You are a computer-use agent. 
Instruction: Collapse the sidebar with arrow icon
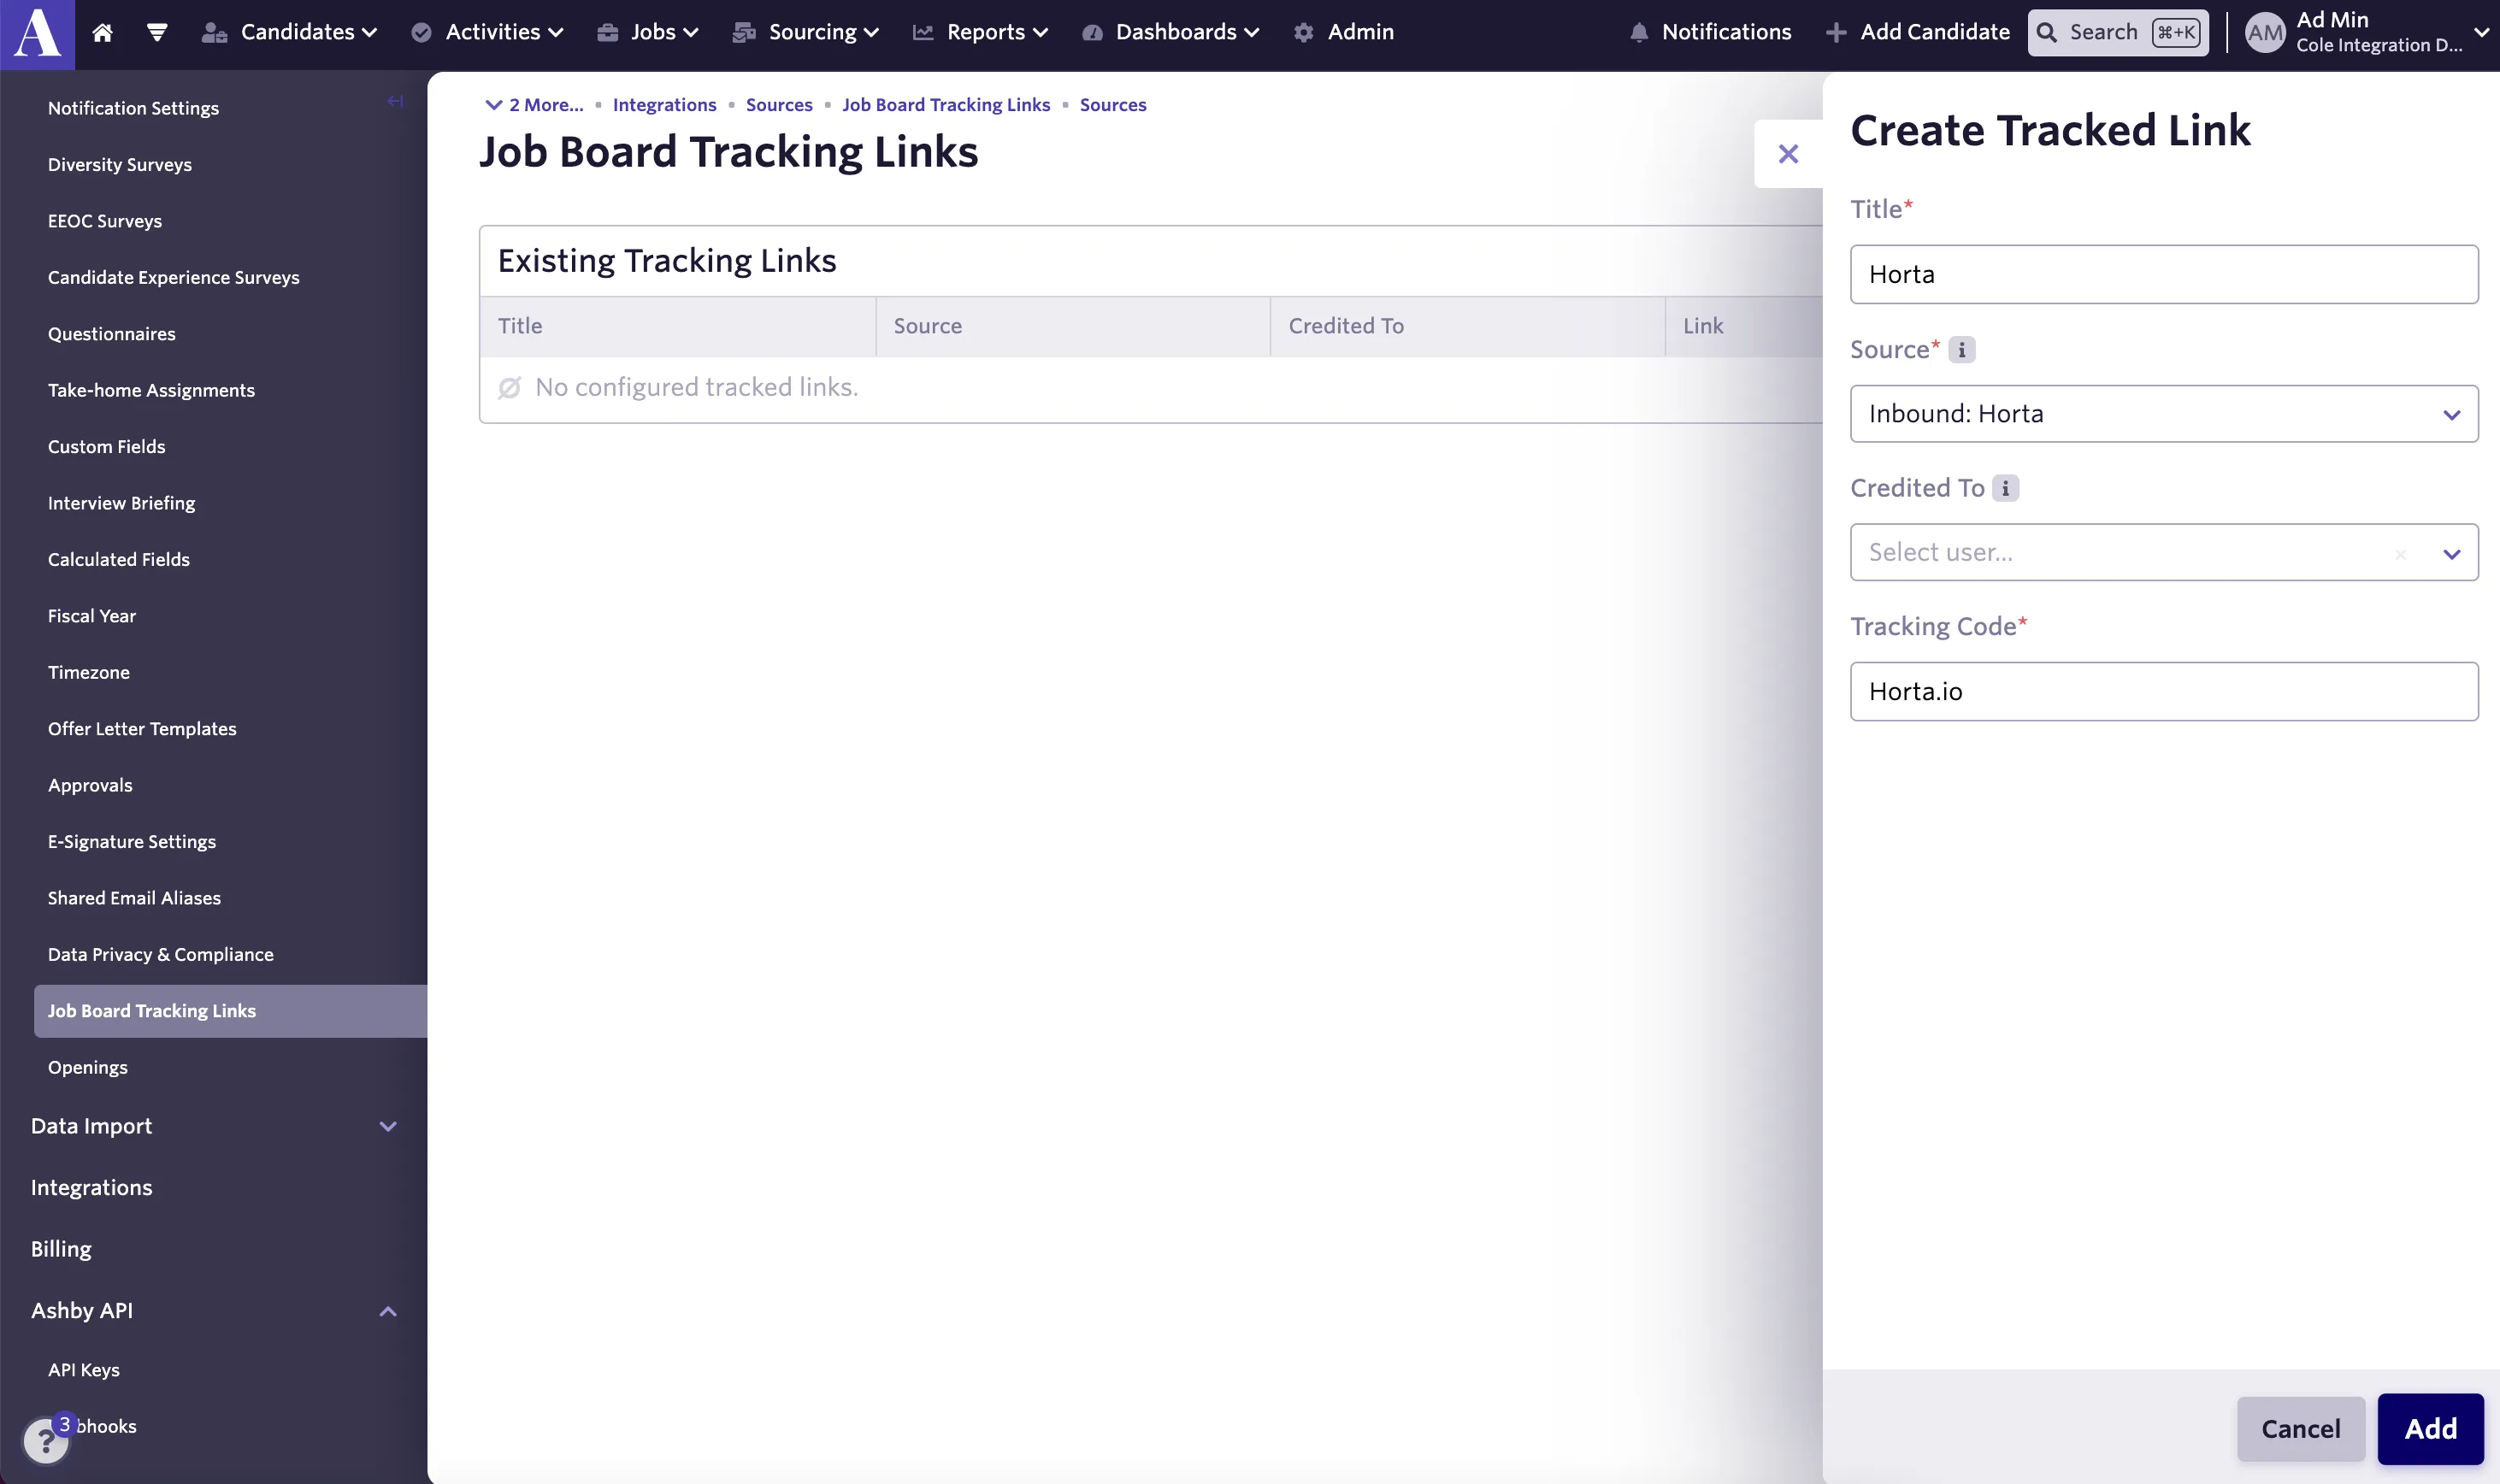[395, 101]
